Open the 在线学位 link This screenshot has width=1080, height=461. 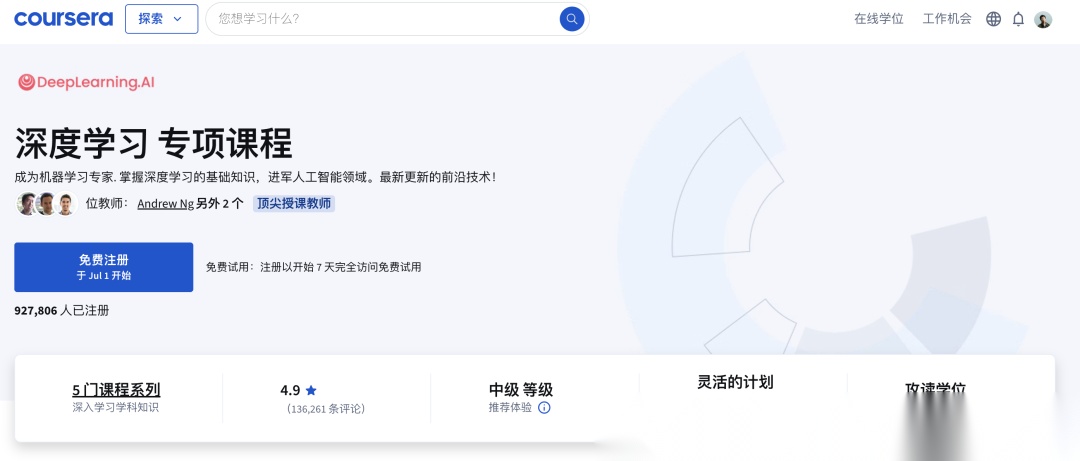pyautogui.click(x=878, y=19)
